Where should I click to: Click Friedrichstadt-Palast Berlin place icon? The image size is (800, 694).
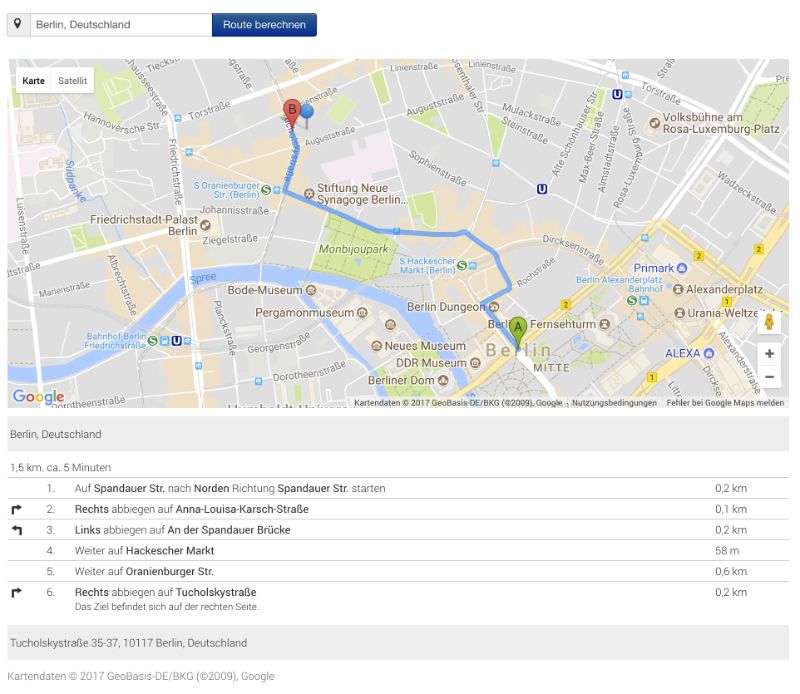[205, 225]
